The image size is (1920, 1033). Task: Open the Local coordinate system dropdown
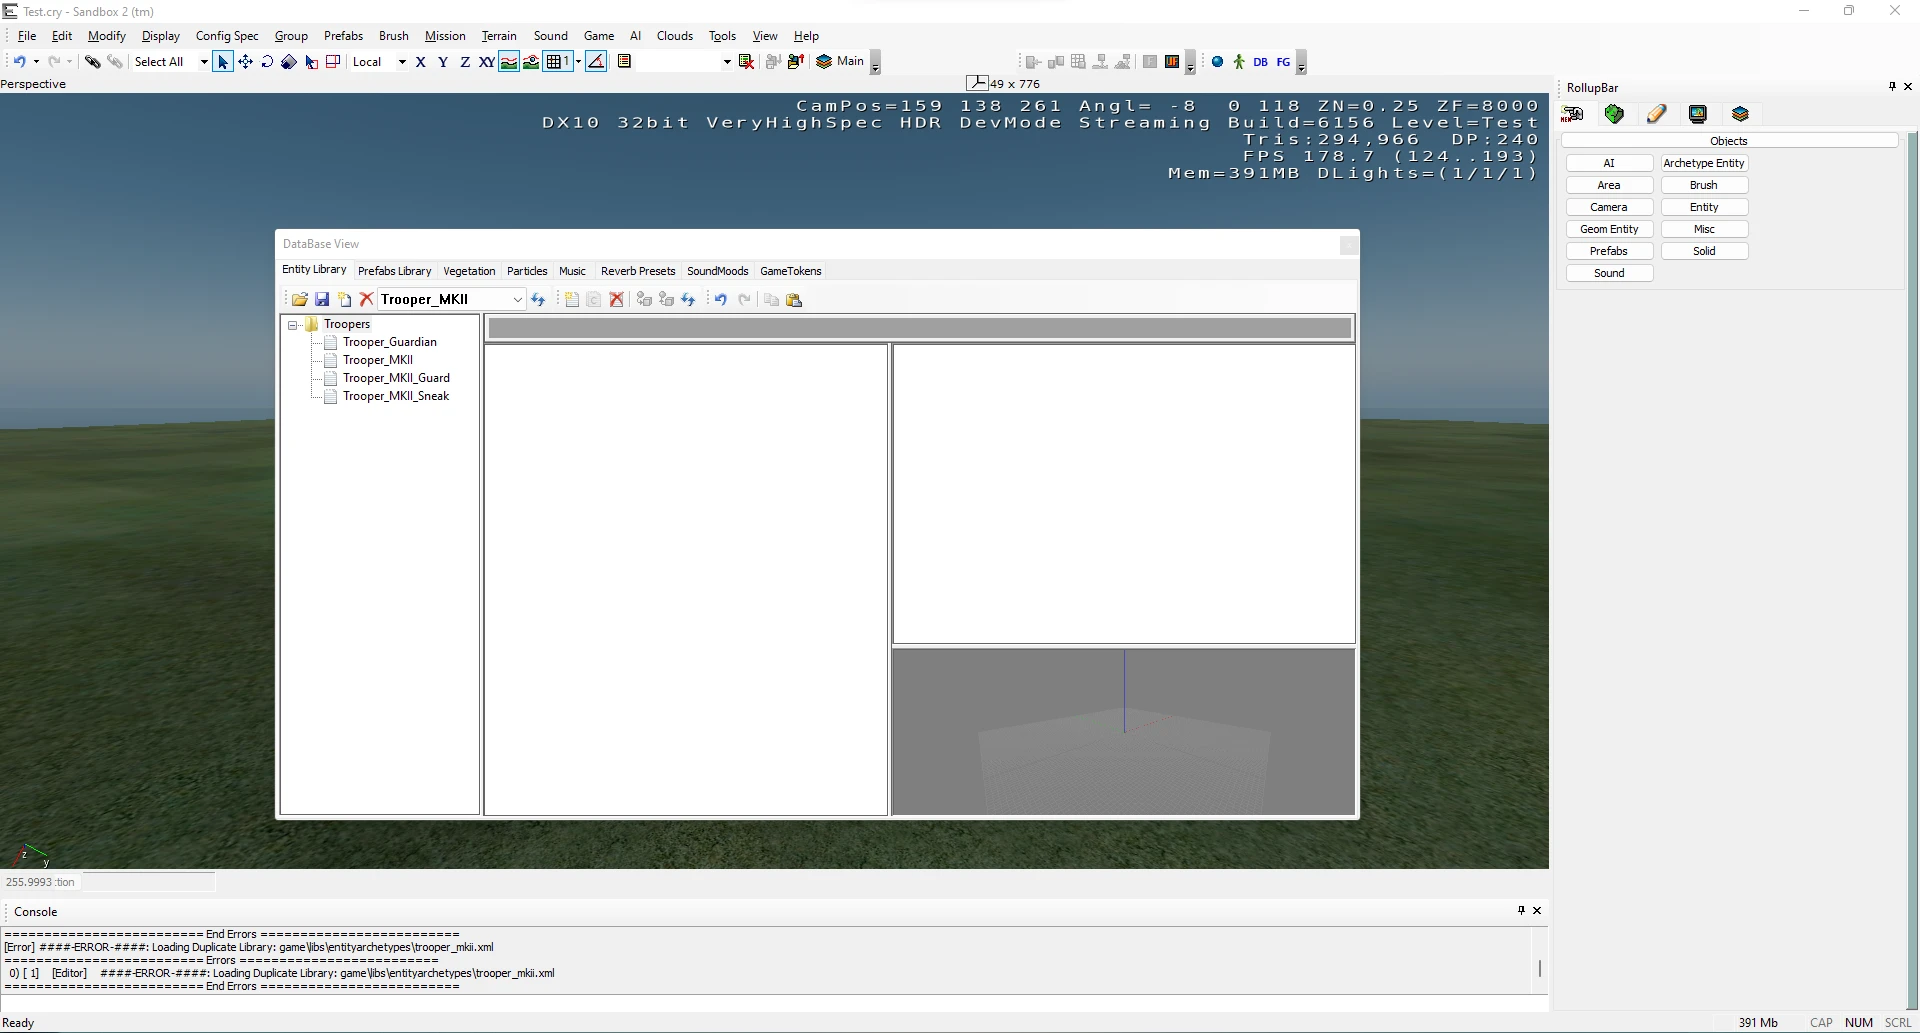[402, 62]
